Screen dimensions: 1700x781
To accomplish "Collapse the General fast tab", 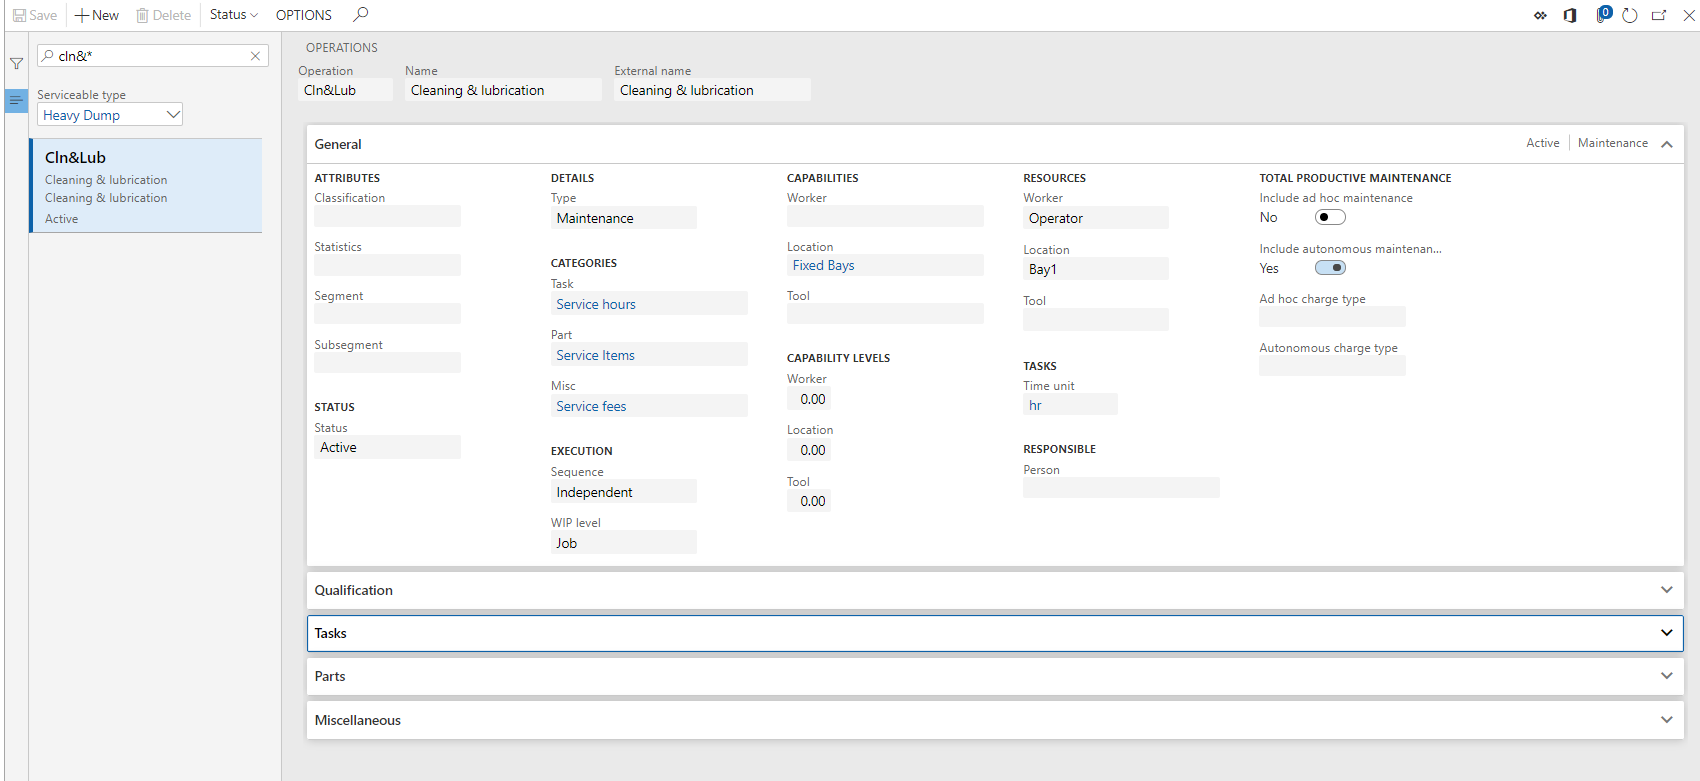I will 1667,144.
